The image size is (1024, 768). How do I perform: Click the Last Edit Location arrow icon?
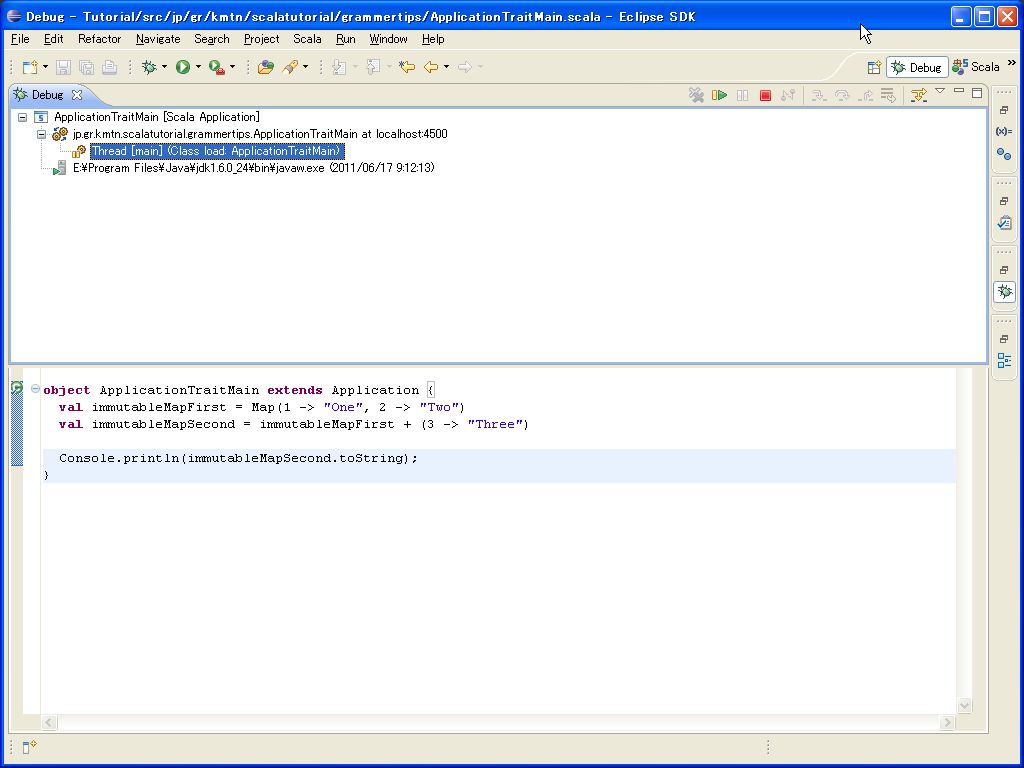407,67
